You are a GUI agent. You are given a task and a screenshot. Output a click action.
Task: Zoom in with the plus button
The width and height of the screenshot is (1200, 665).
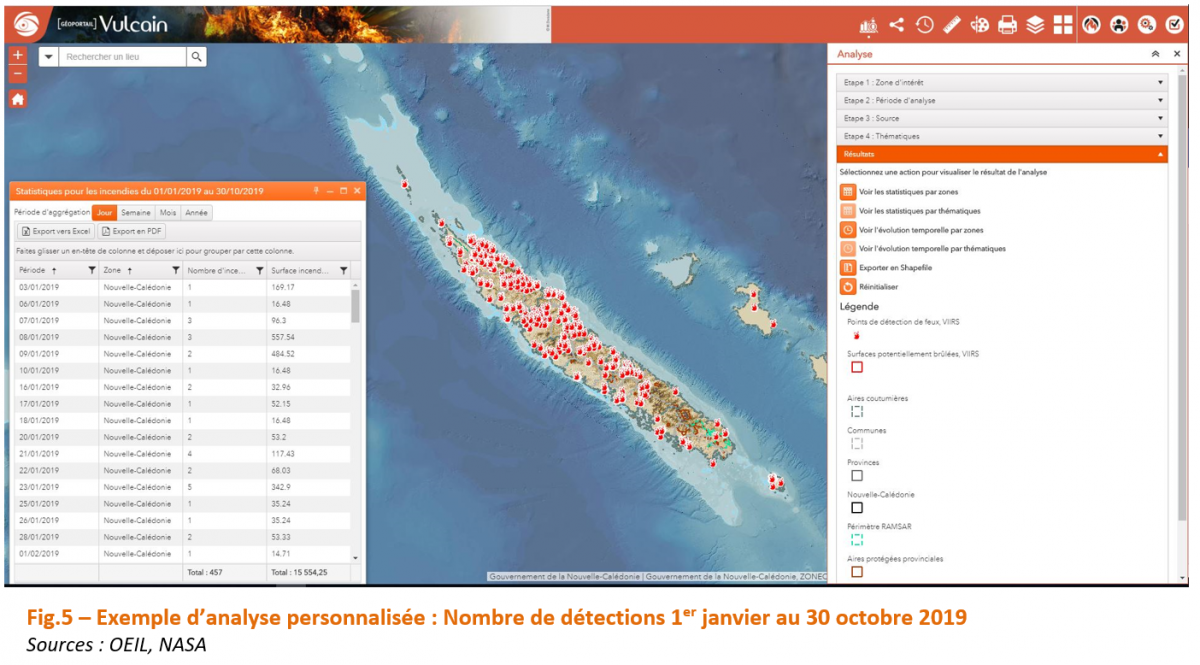pyautogui.click(x=18, y=55)
